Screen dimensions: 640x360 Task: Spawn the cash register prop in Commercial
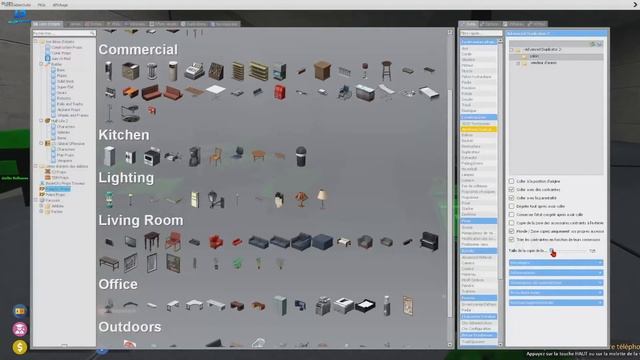pos(194,71)
